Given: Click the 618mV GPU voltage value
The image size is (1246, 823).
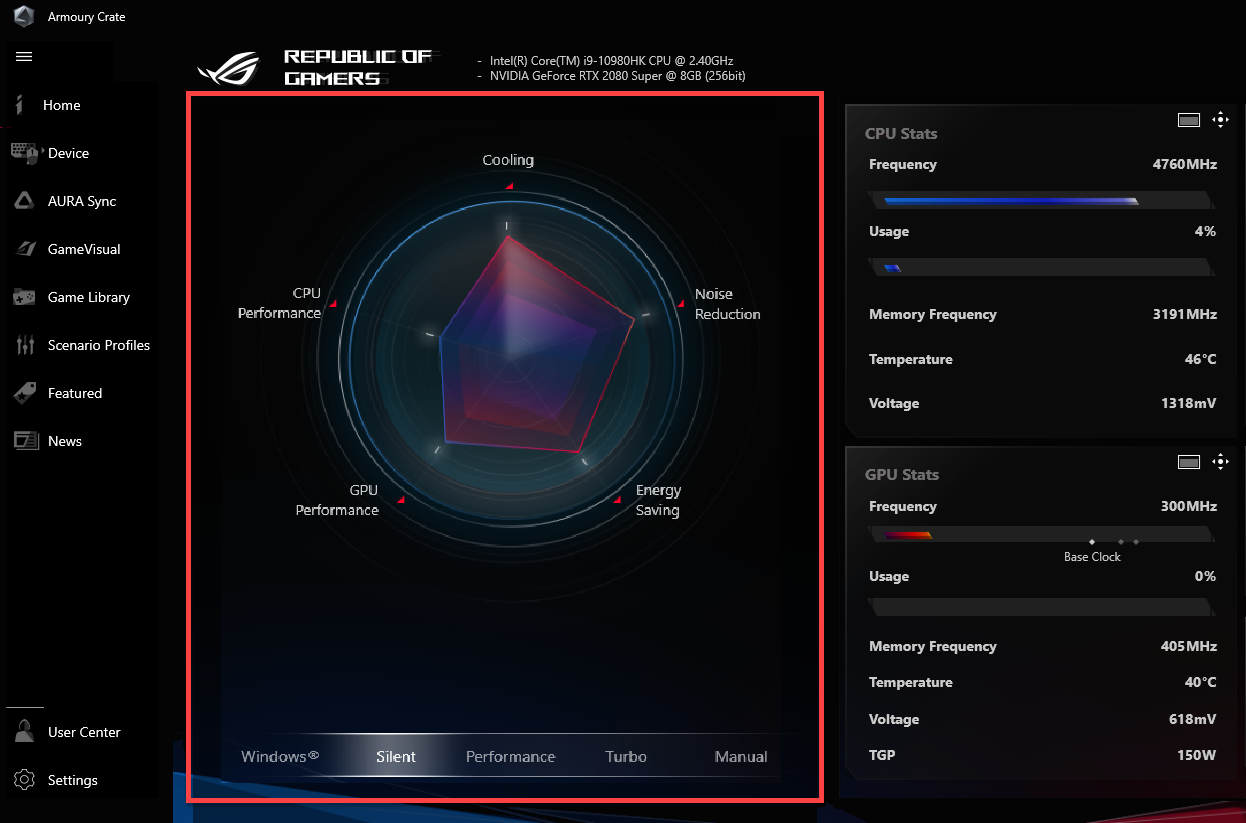Looking at the screenshot, I should tap(1193, 719).
